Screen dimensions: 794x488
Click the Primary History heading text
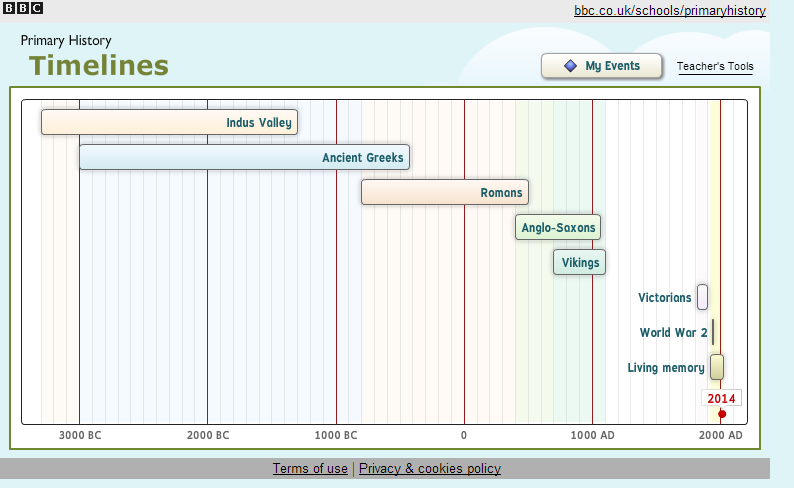click(66, 40)
